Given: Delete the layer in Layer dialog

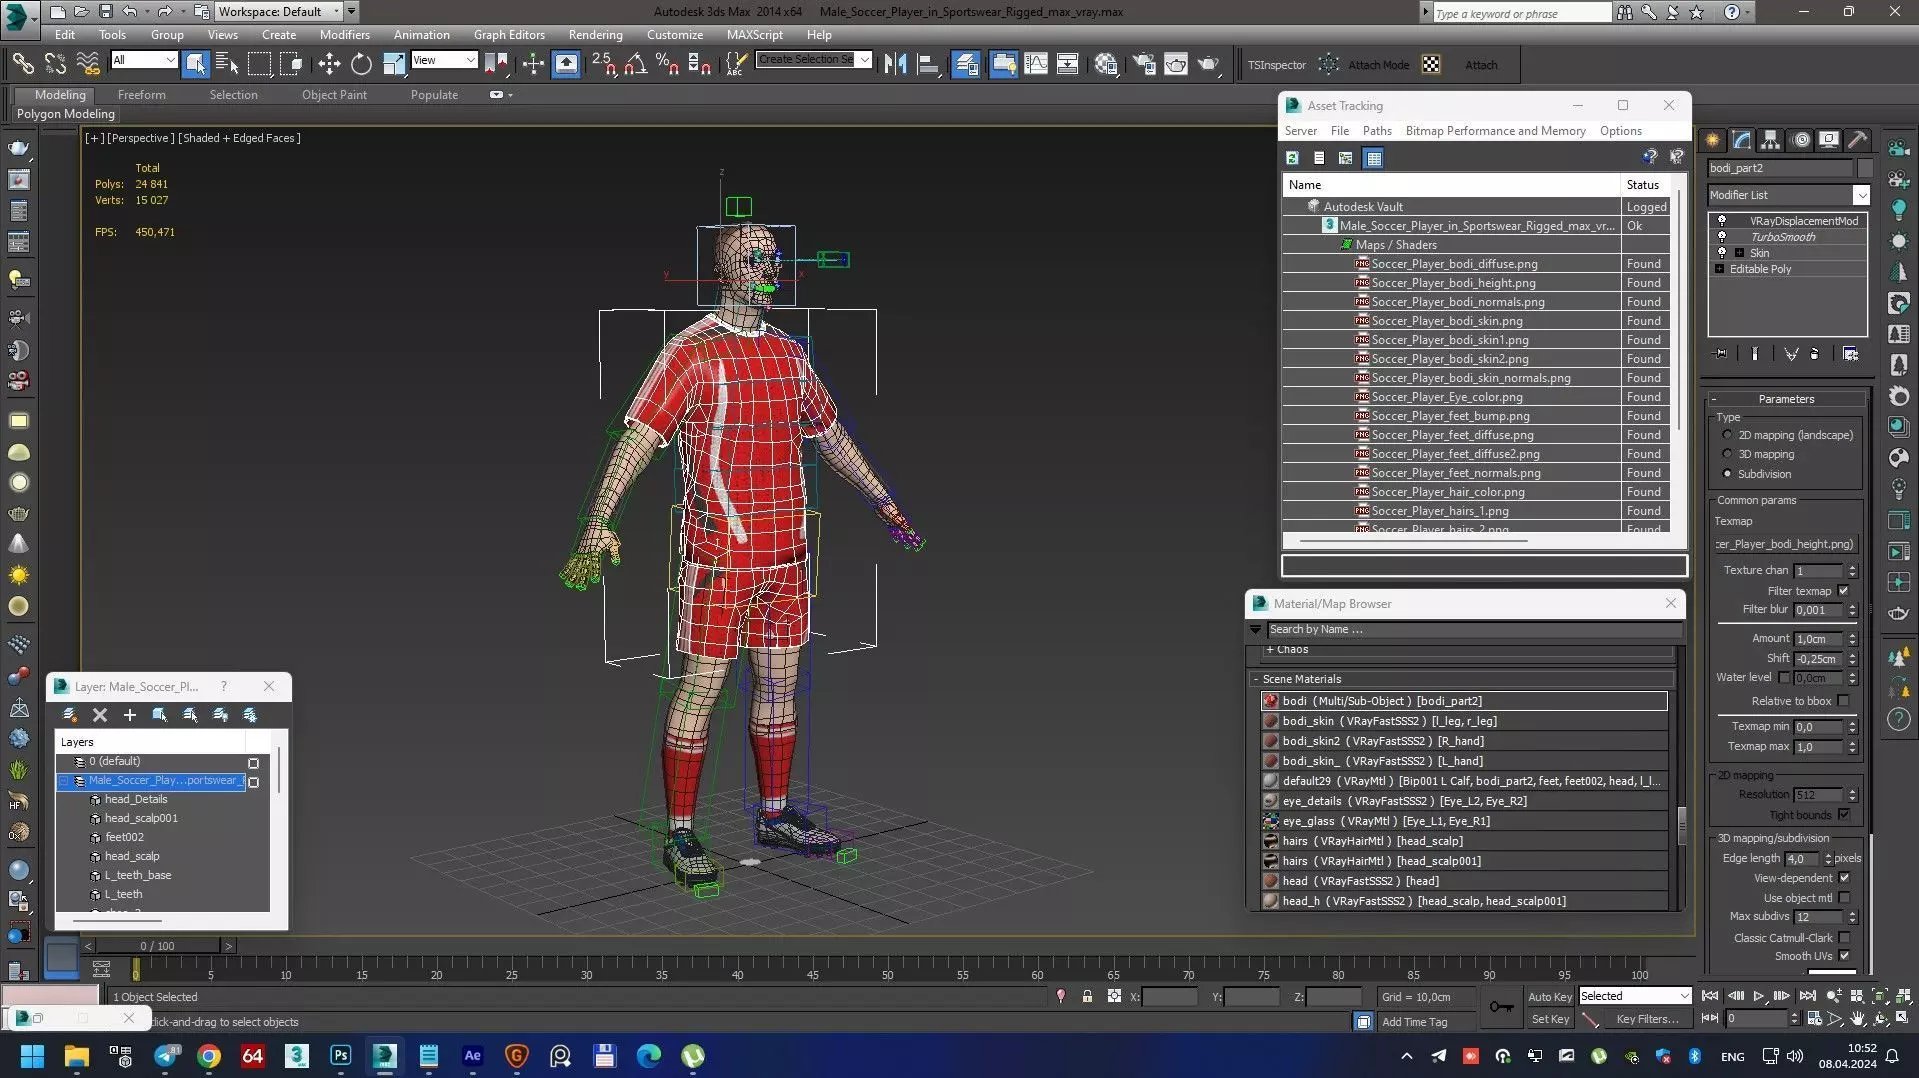Looking at the screenshot, I should click(100, 715).
